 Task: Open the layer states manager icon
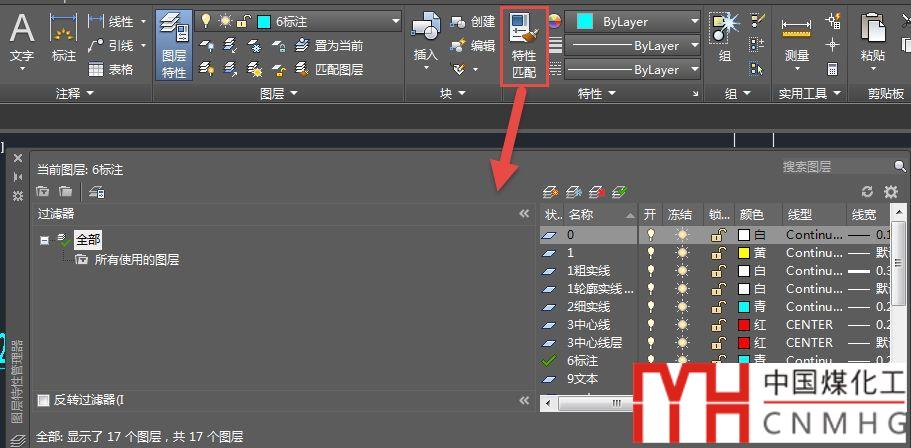click(x=97, y=191)
